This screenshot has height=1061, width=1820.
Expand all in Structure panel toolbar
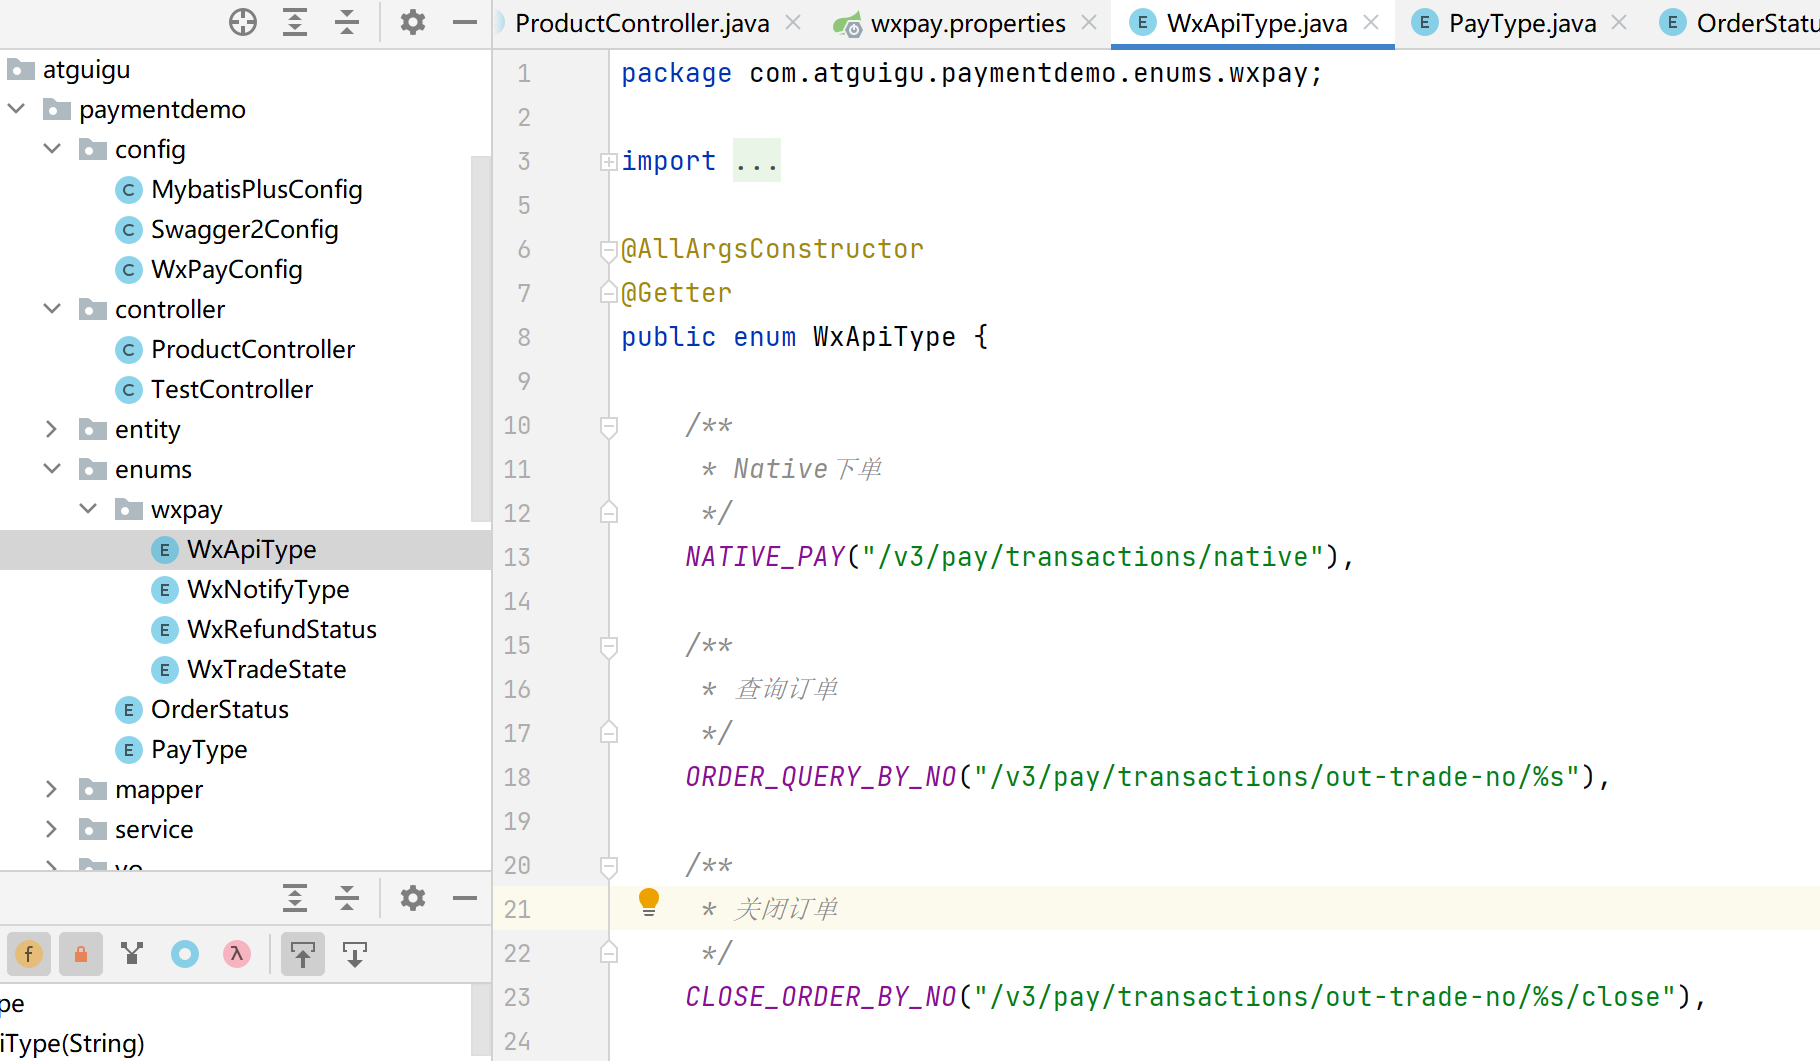pyautogui.click(x=295, y=898)
